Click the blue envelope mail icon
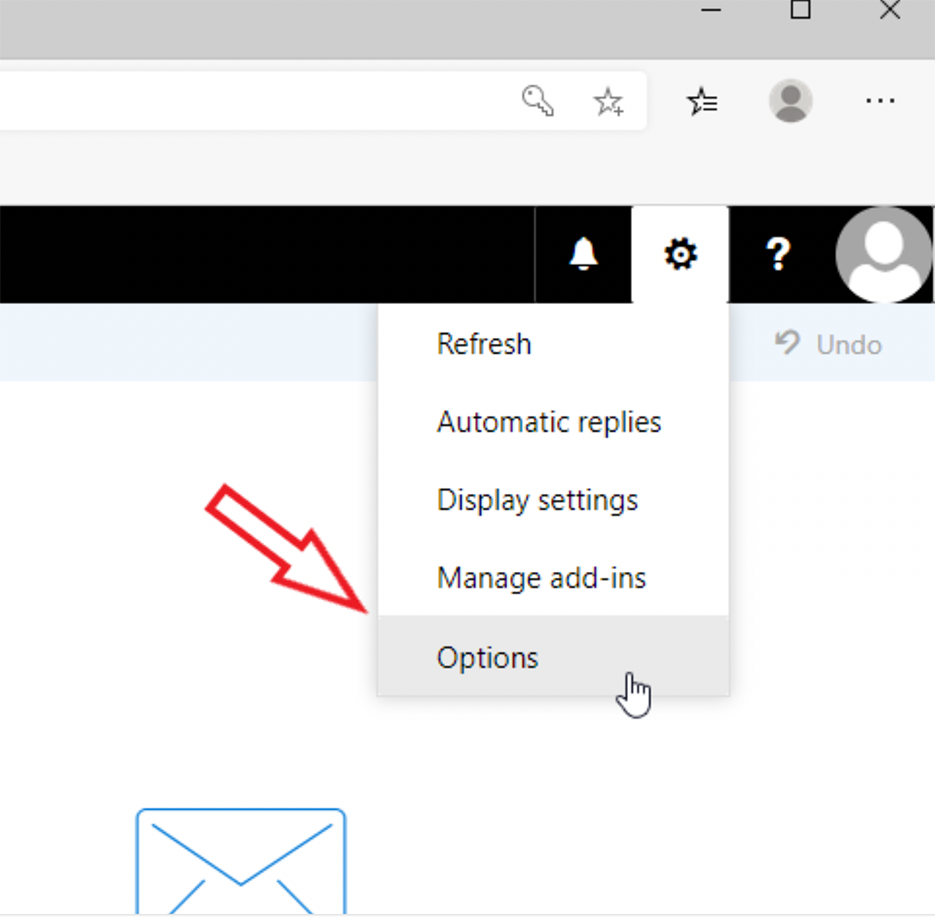Viewport: 935px width, 917px height. click(240, 860)
